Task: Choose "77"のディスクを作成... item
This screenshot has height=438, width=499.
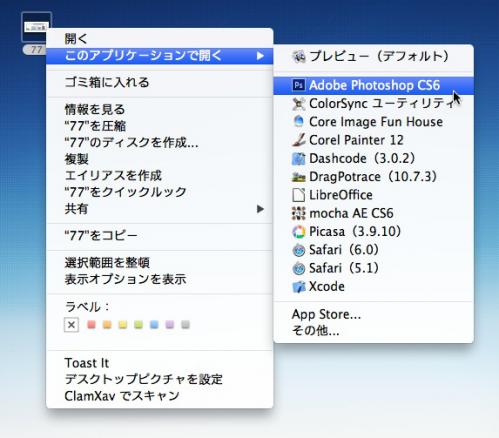Action: point(160,143)
